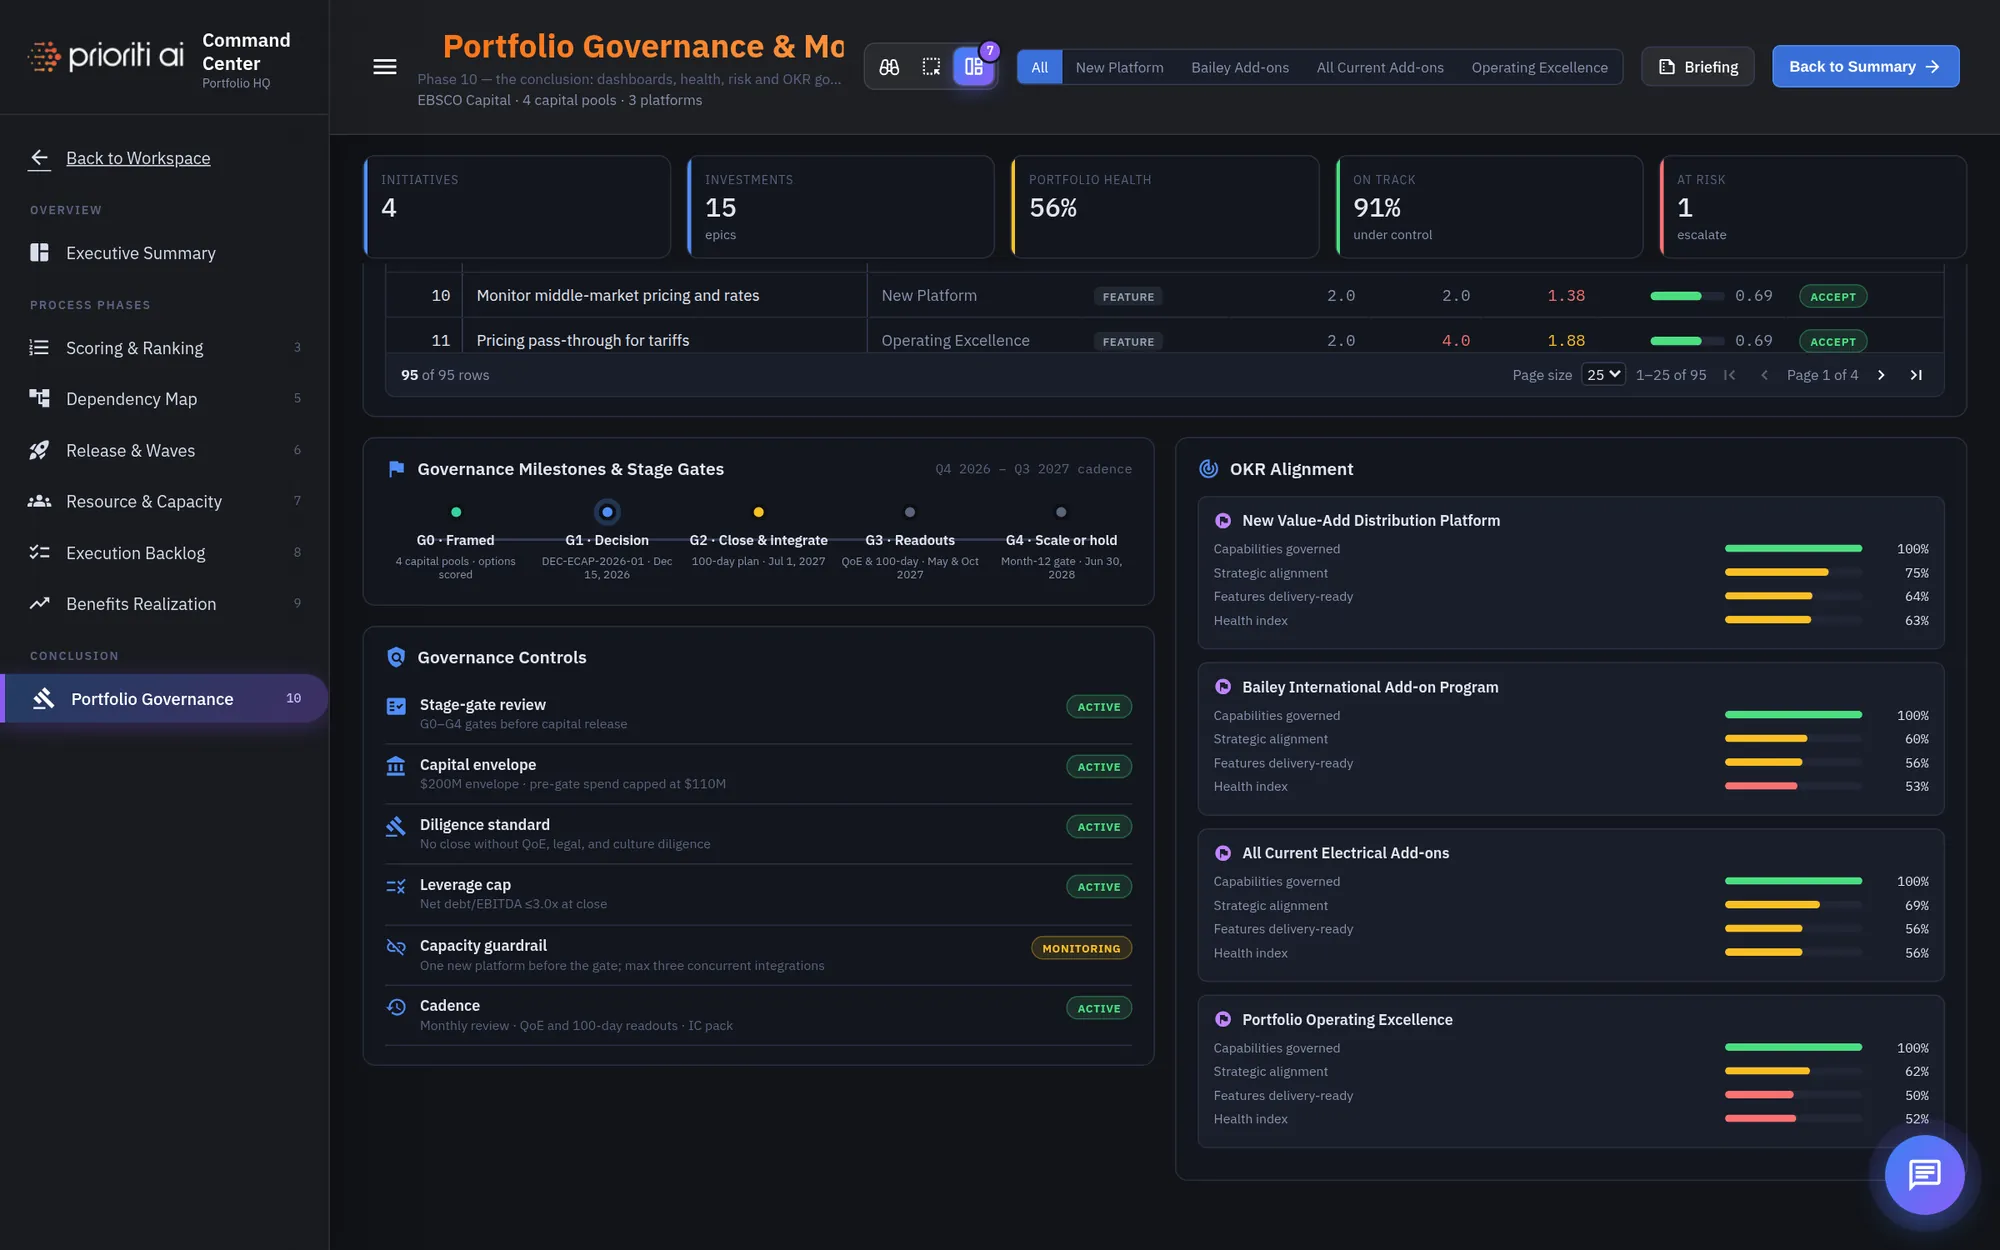The width and height of the screenshot is (2000, 1250).
Task: Select the Bailey Add-ons filter tab
Action: click(1240, 67)
